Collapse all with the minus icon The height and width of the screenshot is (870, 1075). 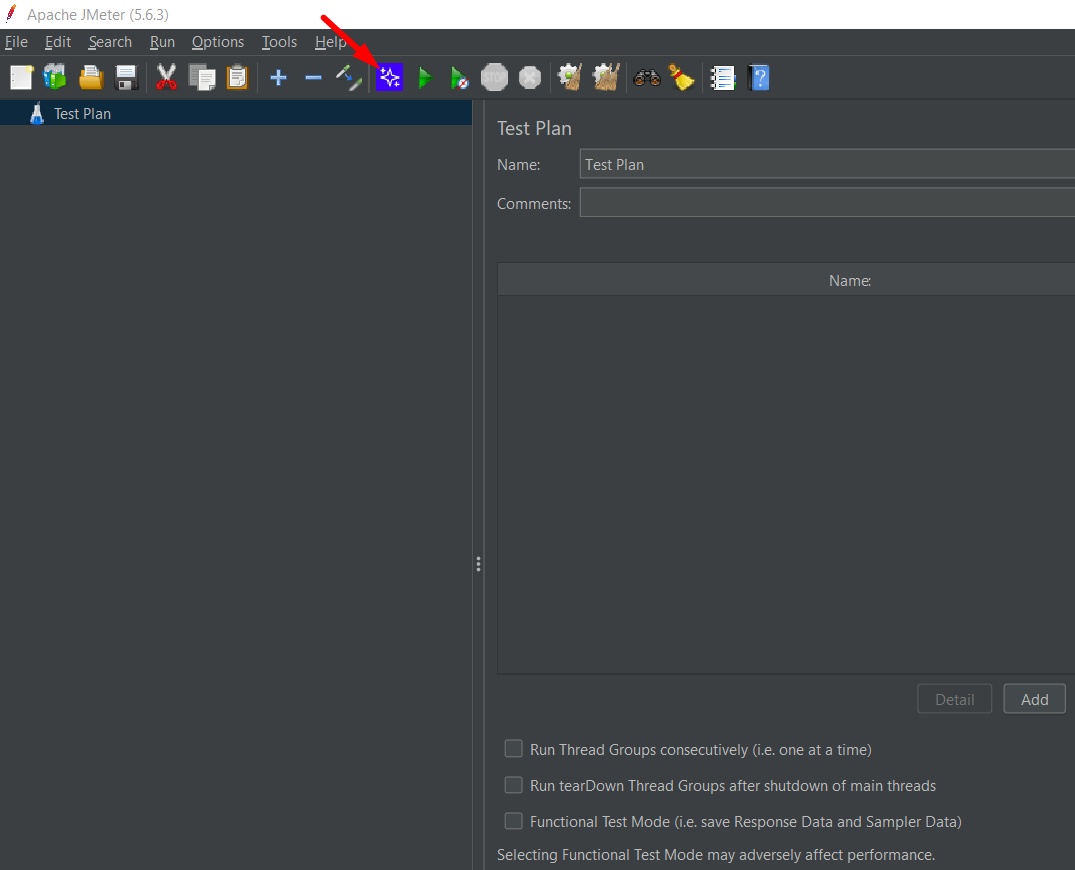(x=313, y=78)
